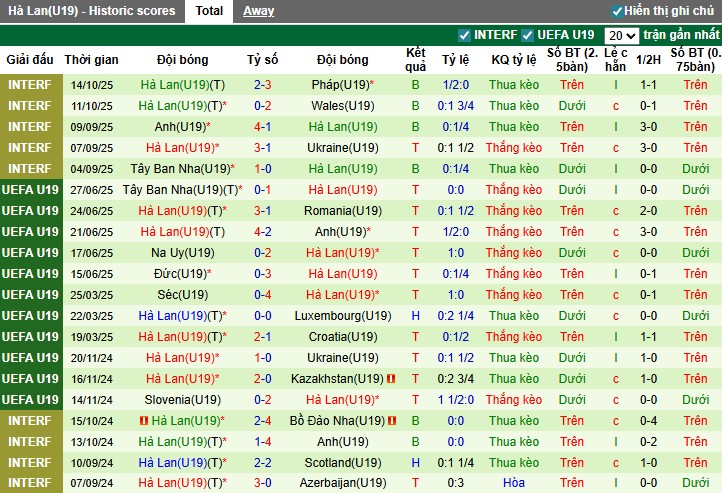Open Luxembourg(U19) team link
The image size is (722, 493).
click(x=343, y=316)
